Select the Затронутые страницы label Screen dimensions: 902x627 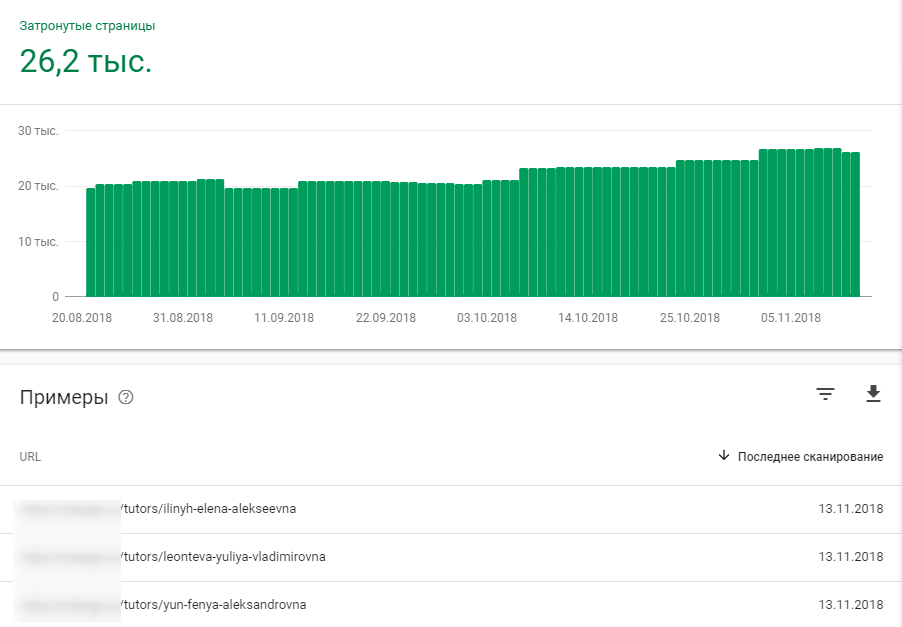coord(87,26)
